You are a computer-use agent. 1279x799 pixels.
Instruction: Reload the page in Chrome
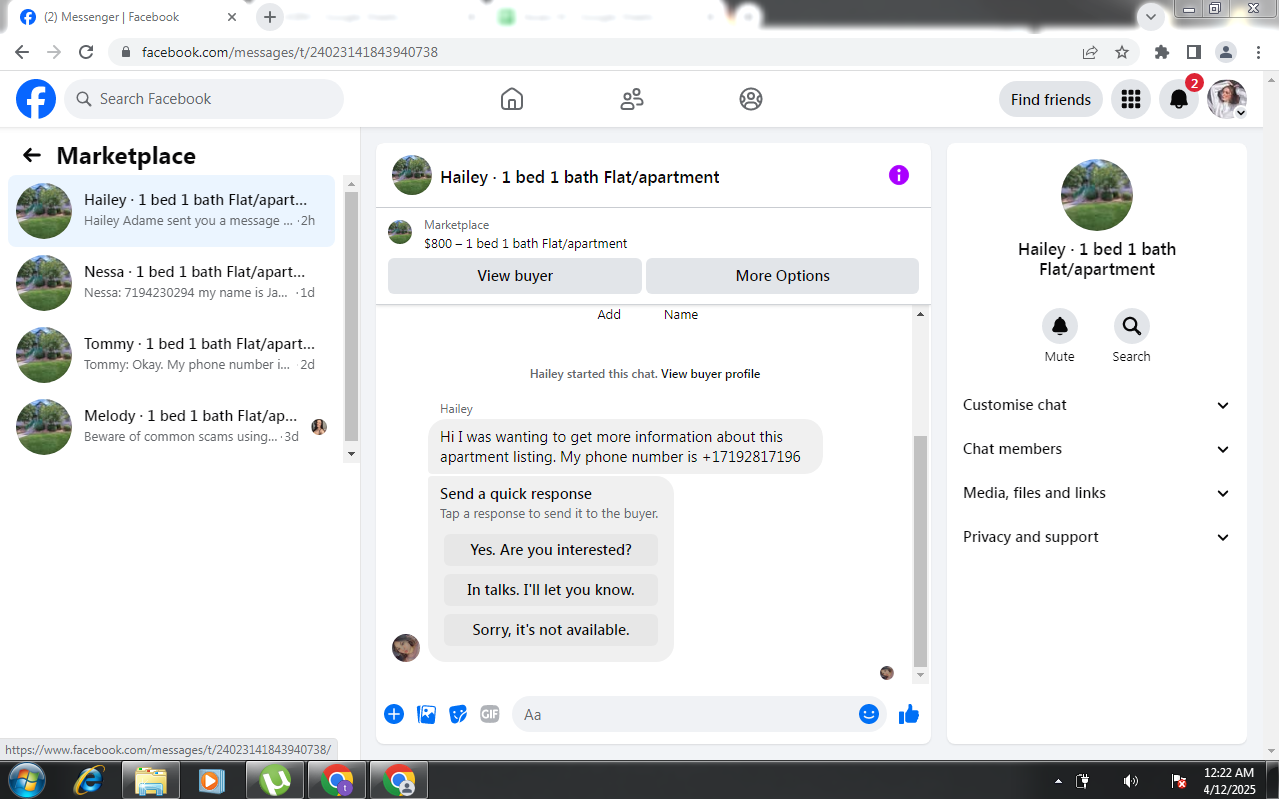[x=86, y=52]
